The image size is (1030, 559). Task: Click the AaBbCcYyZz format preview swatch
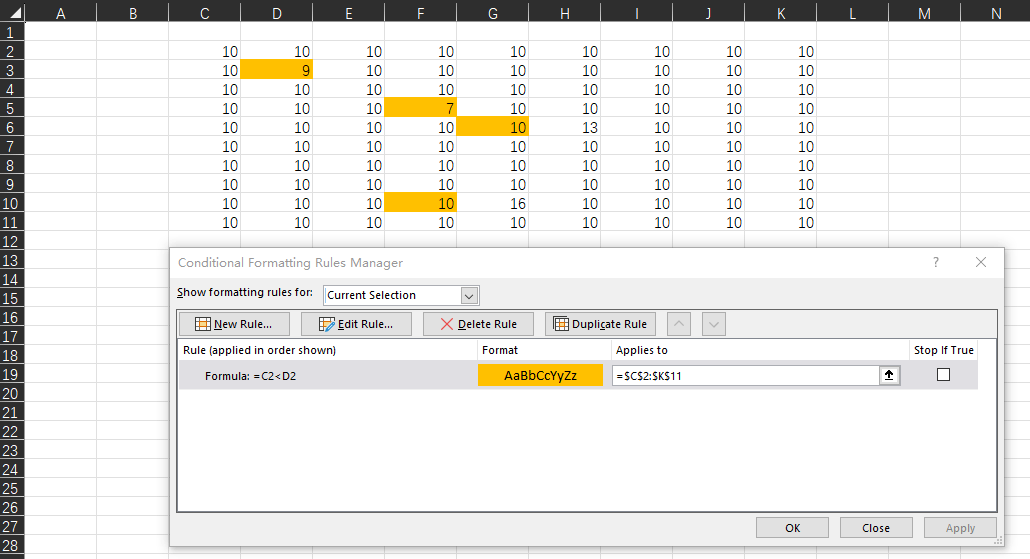point(540,375)
